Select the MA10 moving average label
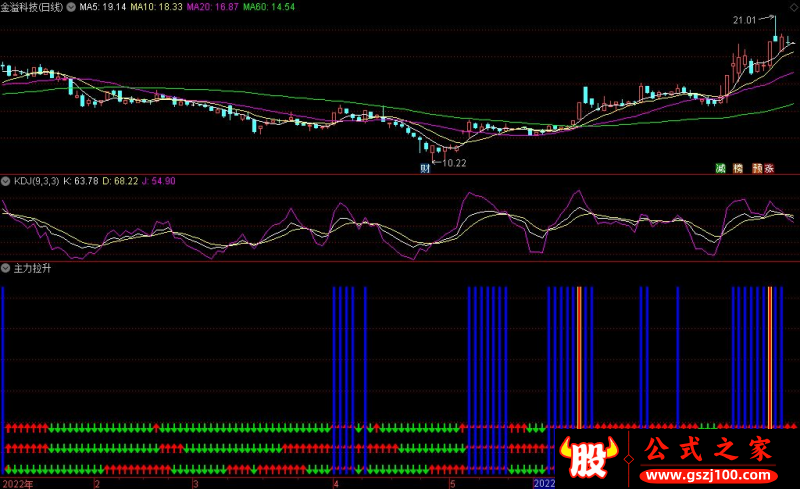The height and width of the screenshot is (489, 800). coord(157,7)
